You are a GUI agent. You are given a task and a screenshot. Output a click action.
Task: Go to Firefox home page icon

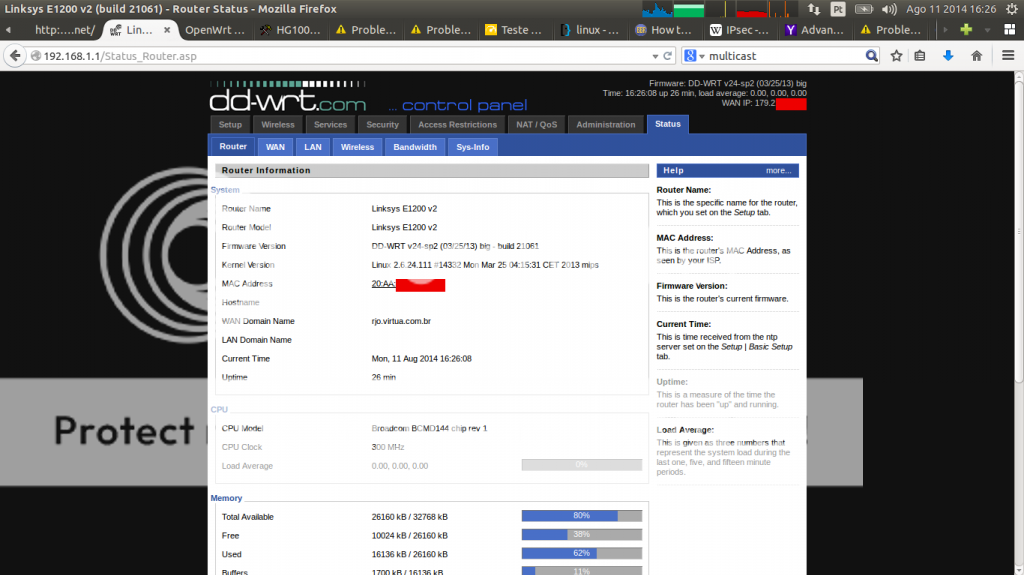(976, 56)
